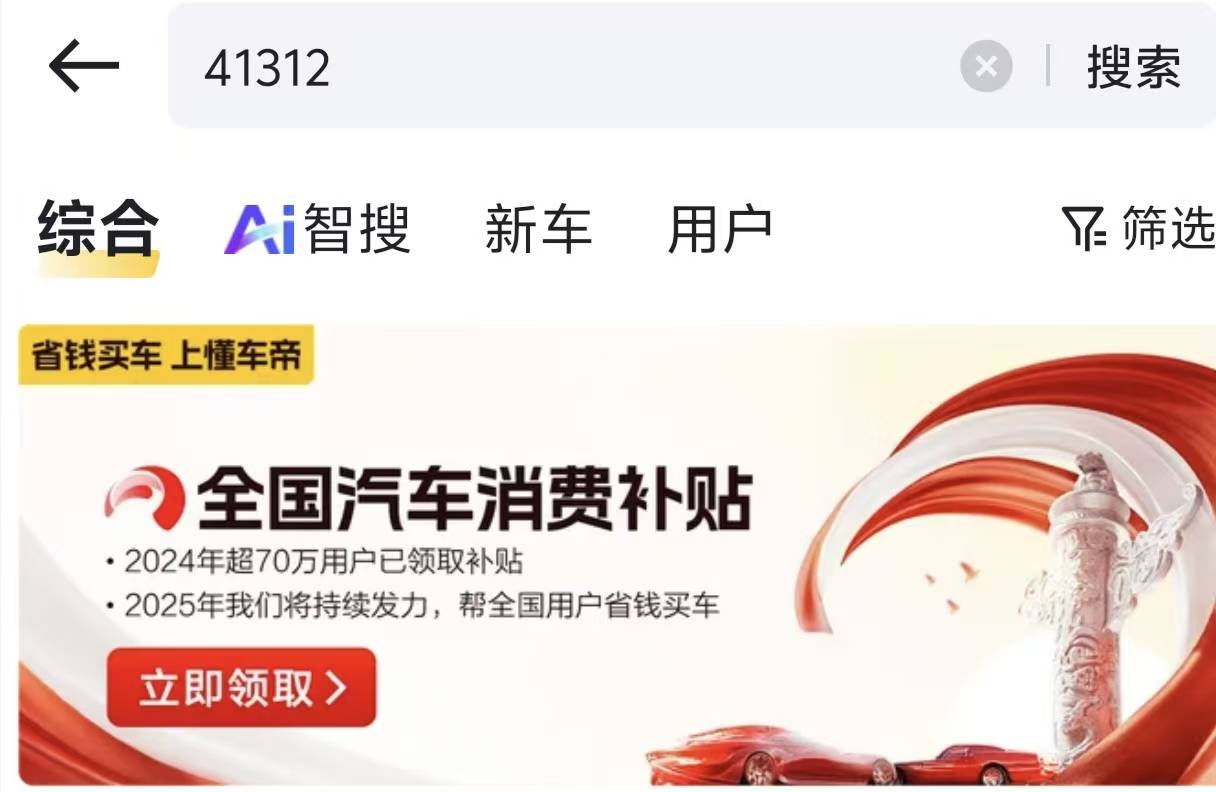Switch to the 用户 tab
Screen dimensions: 1216x792
point(720,229)
